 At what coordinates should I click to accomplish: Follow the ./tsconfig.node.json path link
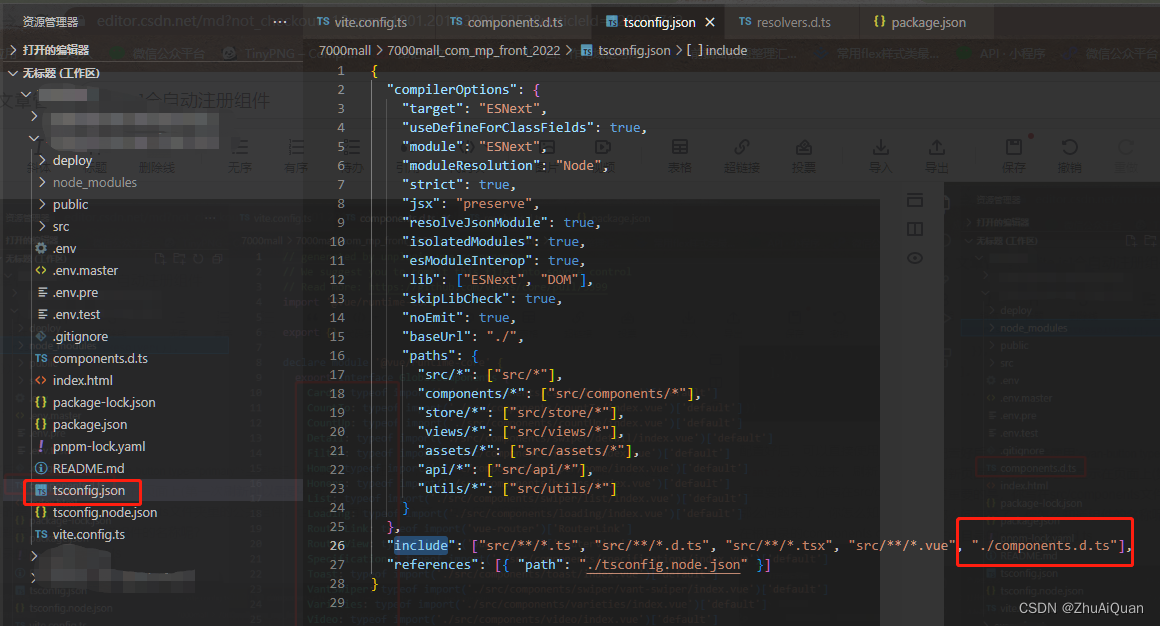coord(663,565)
